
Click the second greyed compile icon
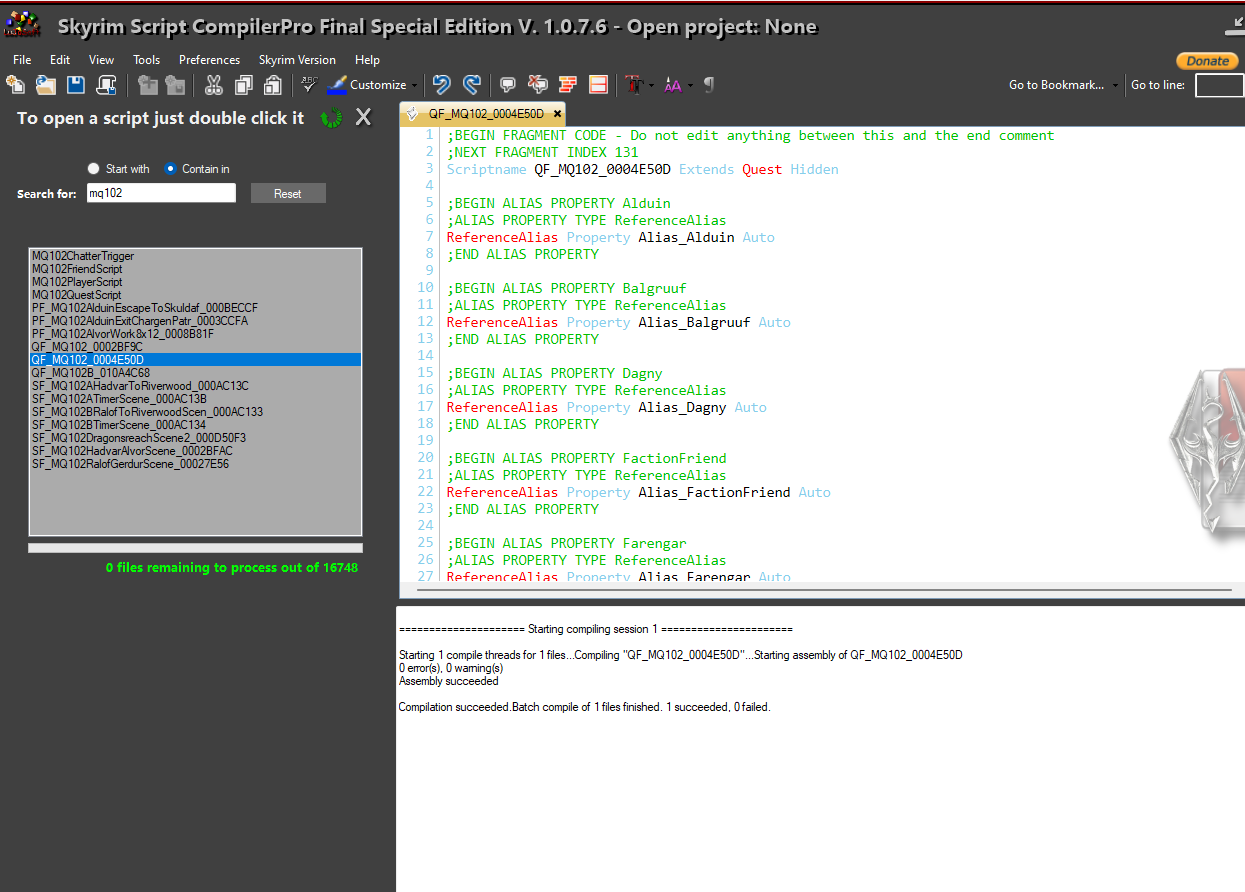(175, 85)
